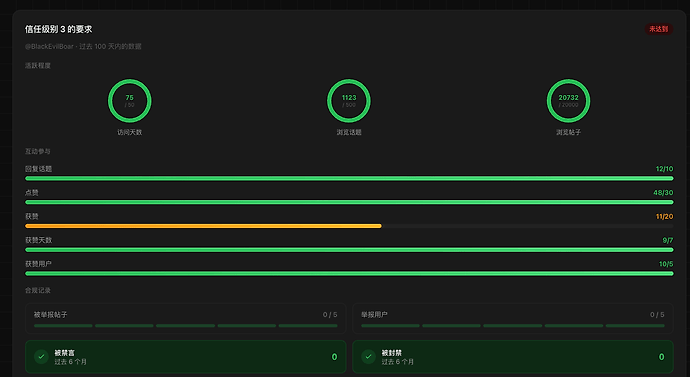
Task: Click the 10/5 value for 获赞用户
Action: pos(666,264)
